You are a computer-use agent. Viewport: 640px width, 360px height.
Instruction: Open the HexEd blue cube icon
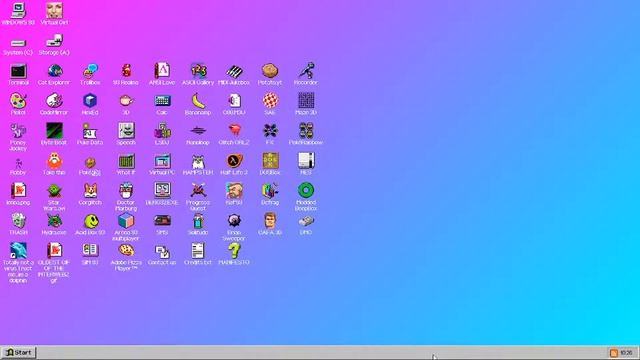tap(90, 101)
